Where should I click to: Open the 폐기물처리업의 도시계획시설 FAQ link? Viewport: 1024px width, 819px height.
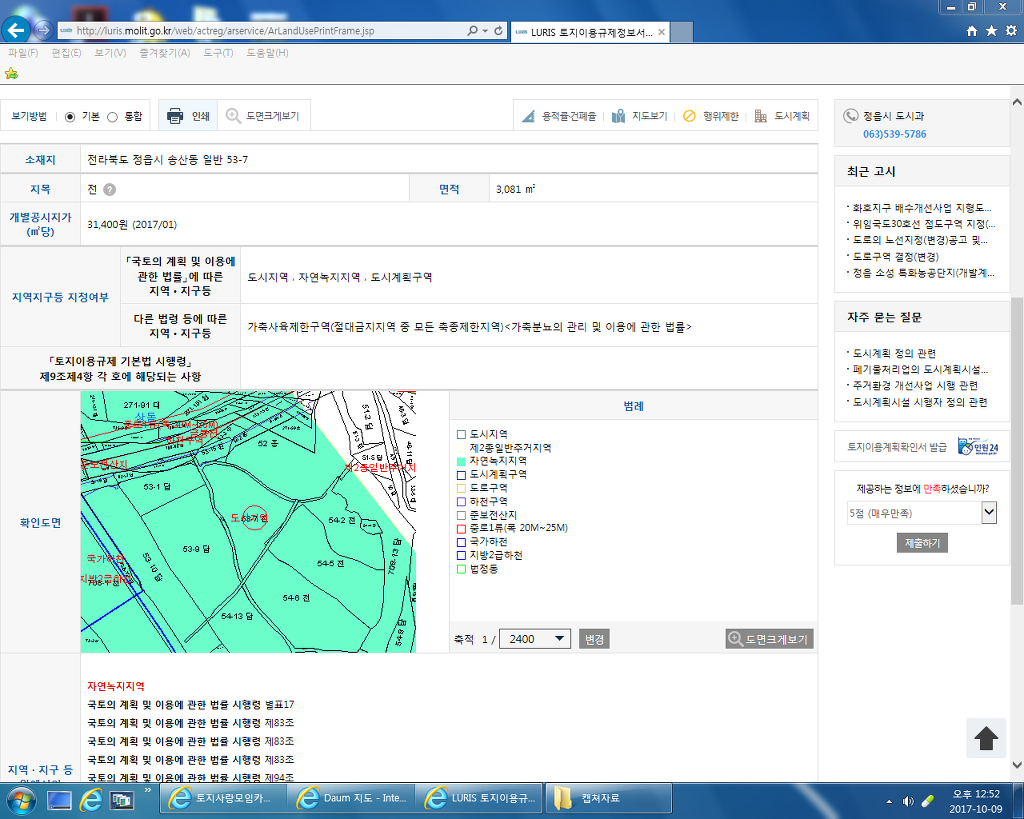tap(920, 370)
